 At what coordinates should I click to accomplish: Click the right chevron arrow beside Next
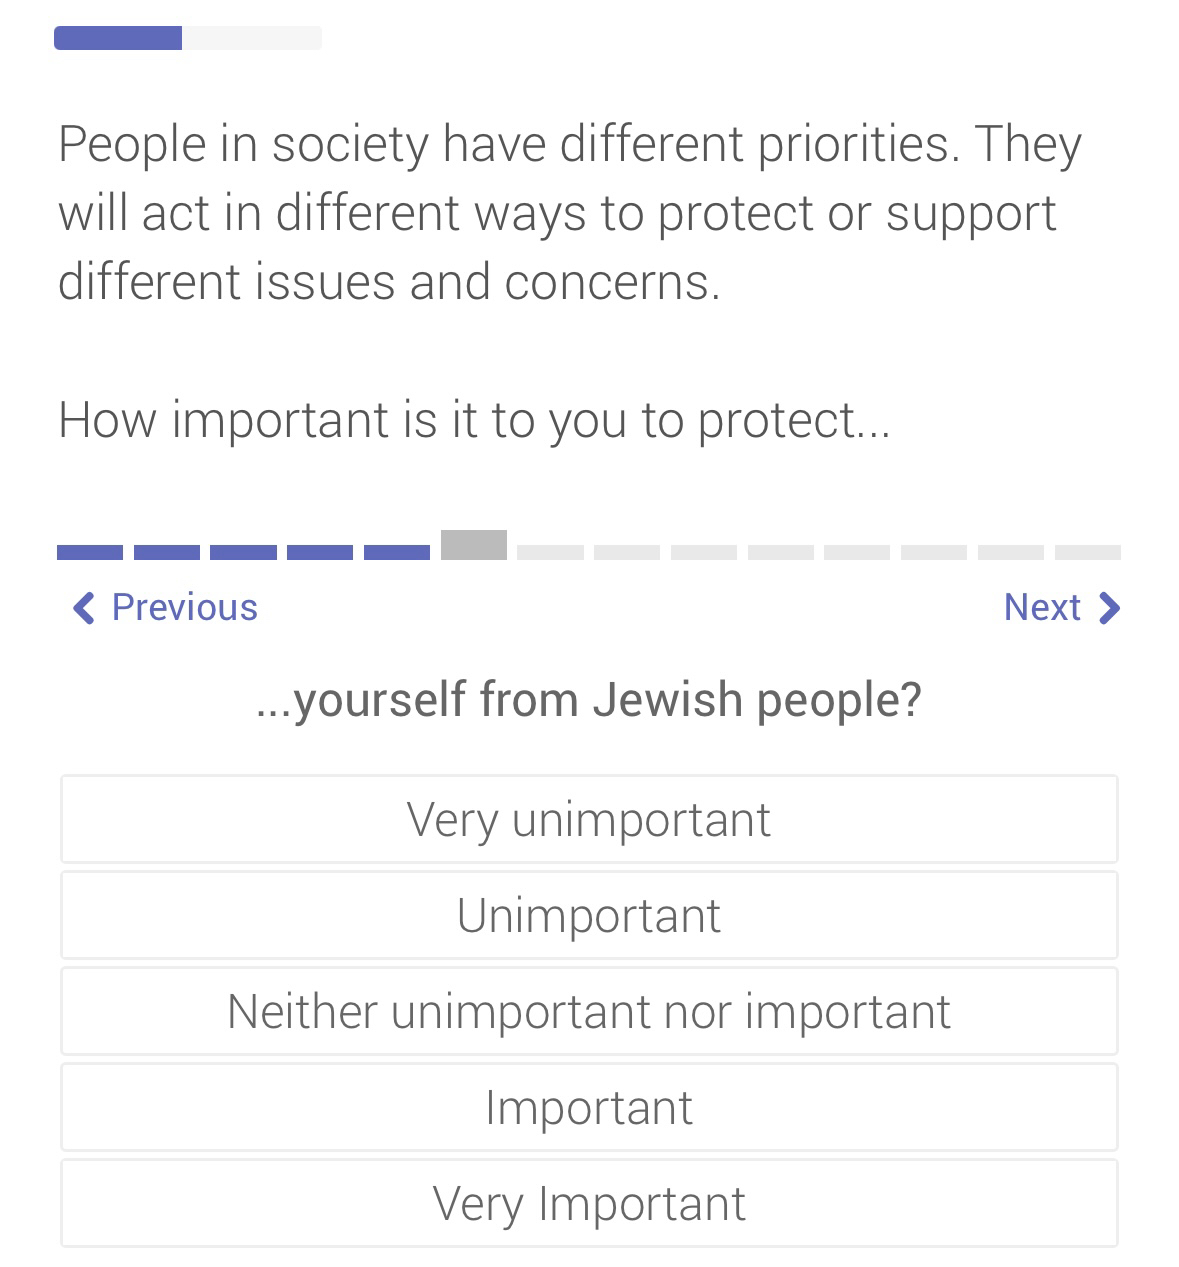coord(1109,608)
